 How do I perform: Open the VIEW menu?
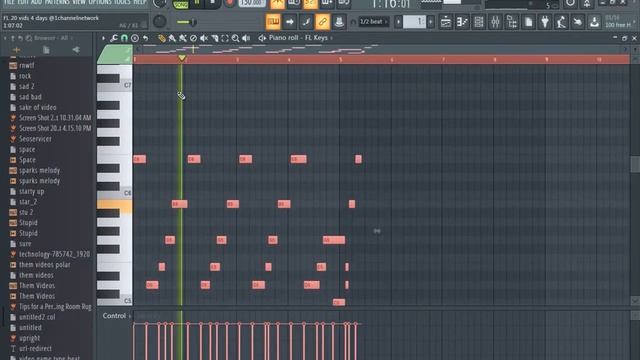(79, 2)
